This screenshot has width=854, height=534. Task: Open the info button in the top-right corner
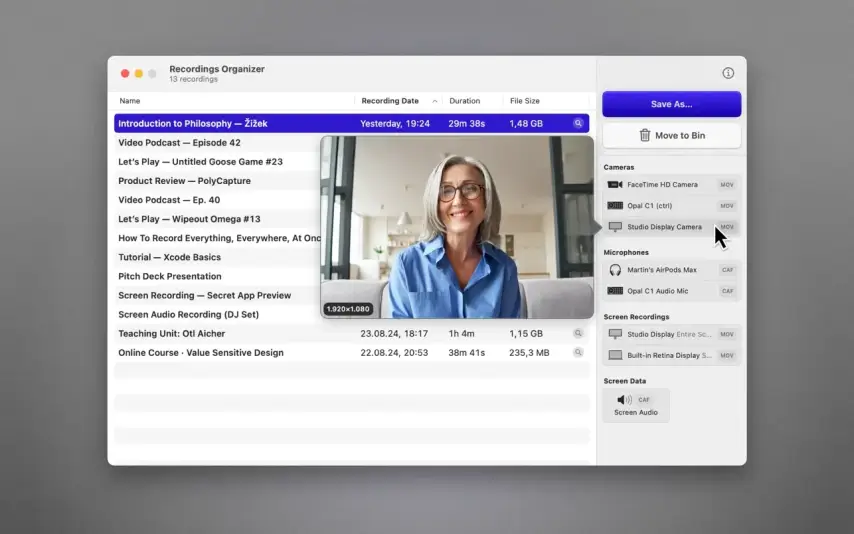728,73
